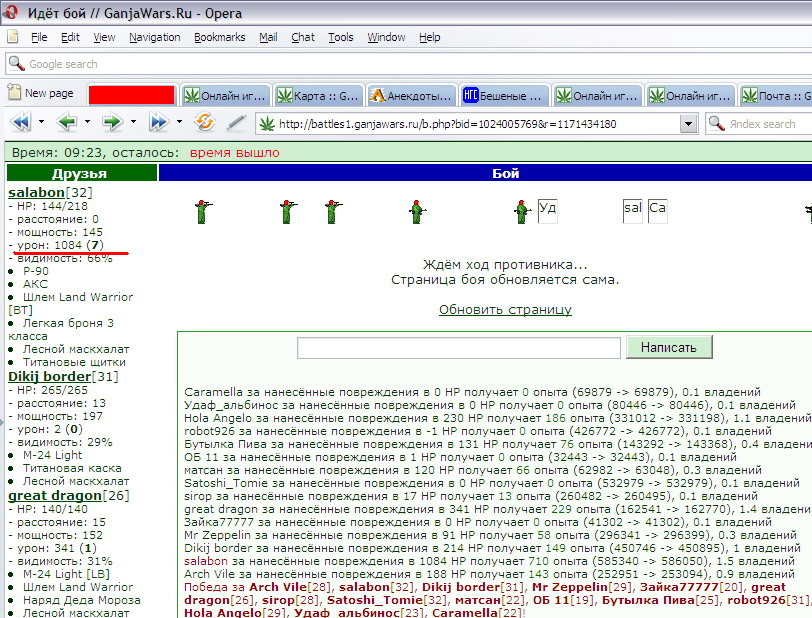Click the sal player marker box
This screenshot has width=812, height=618.
click(632, 211)
